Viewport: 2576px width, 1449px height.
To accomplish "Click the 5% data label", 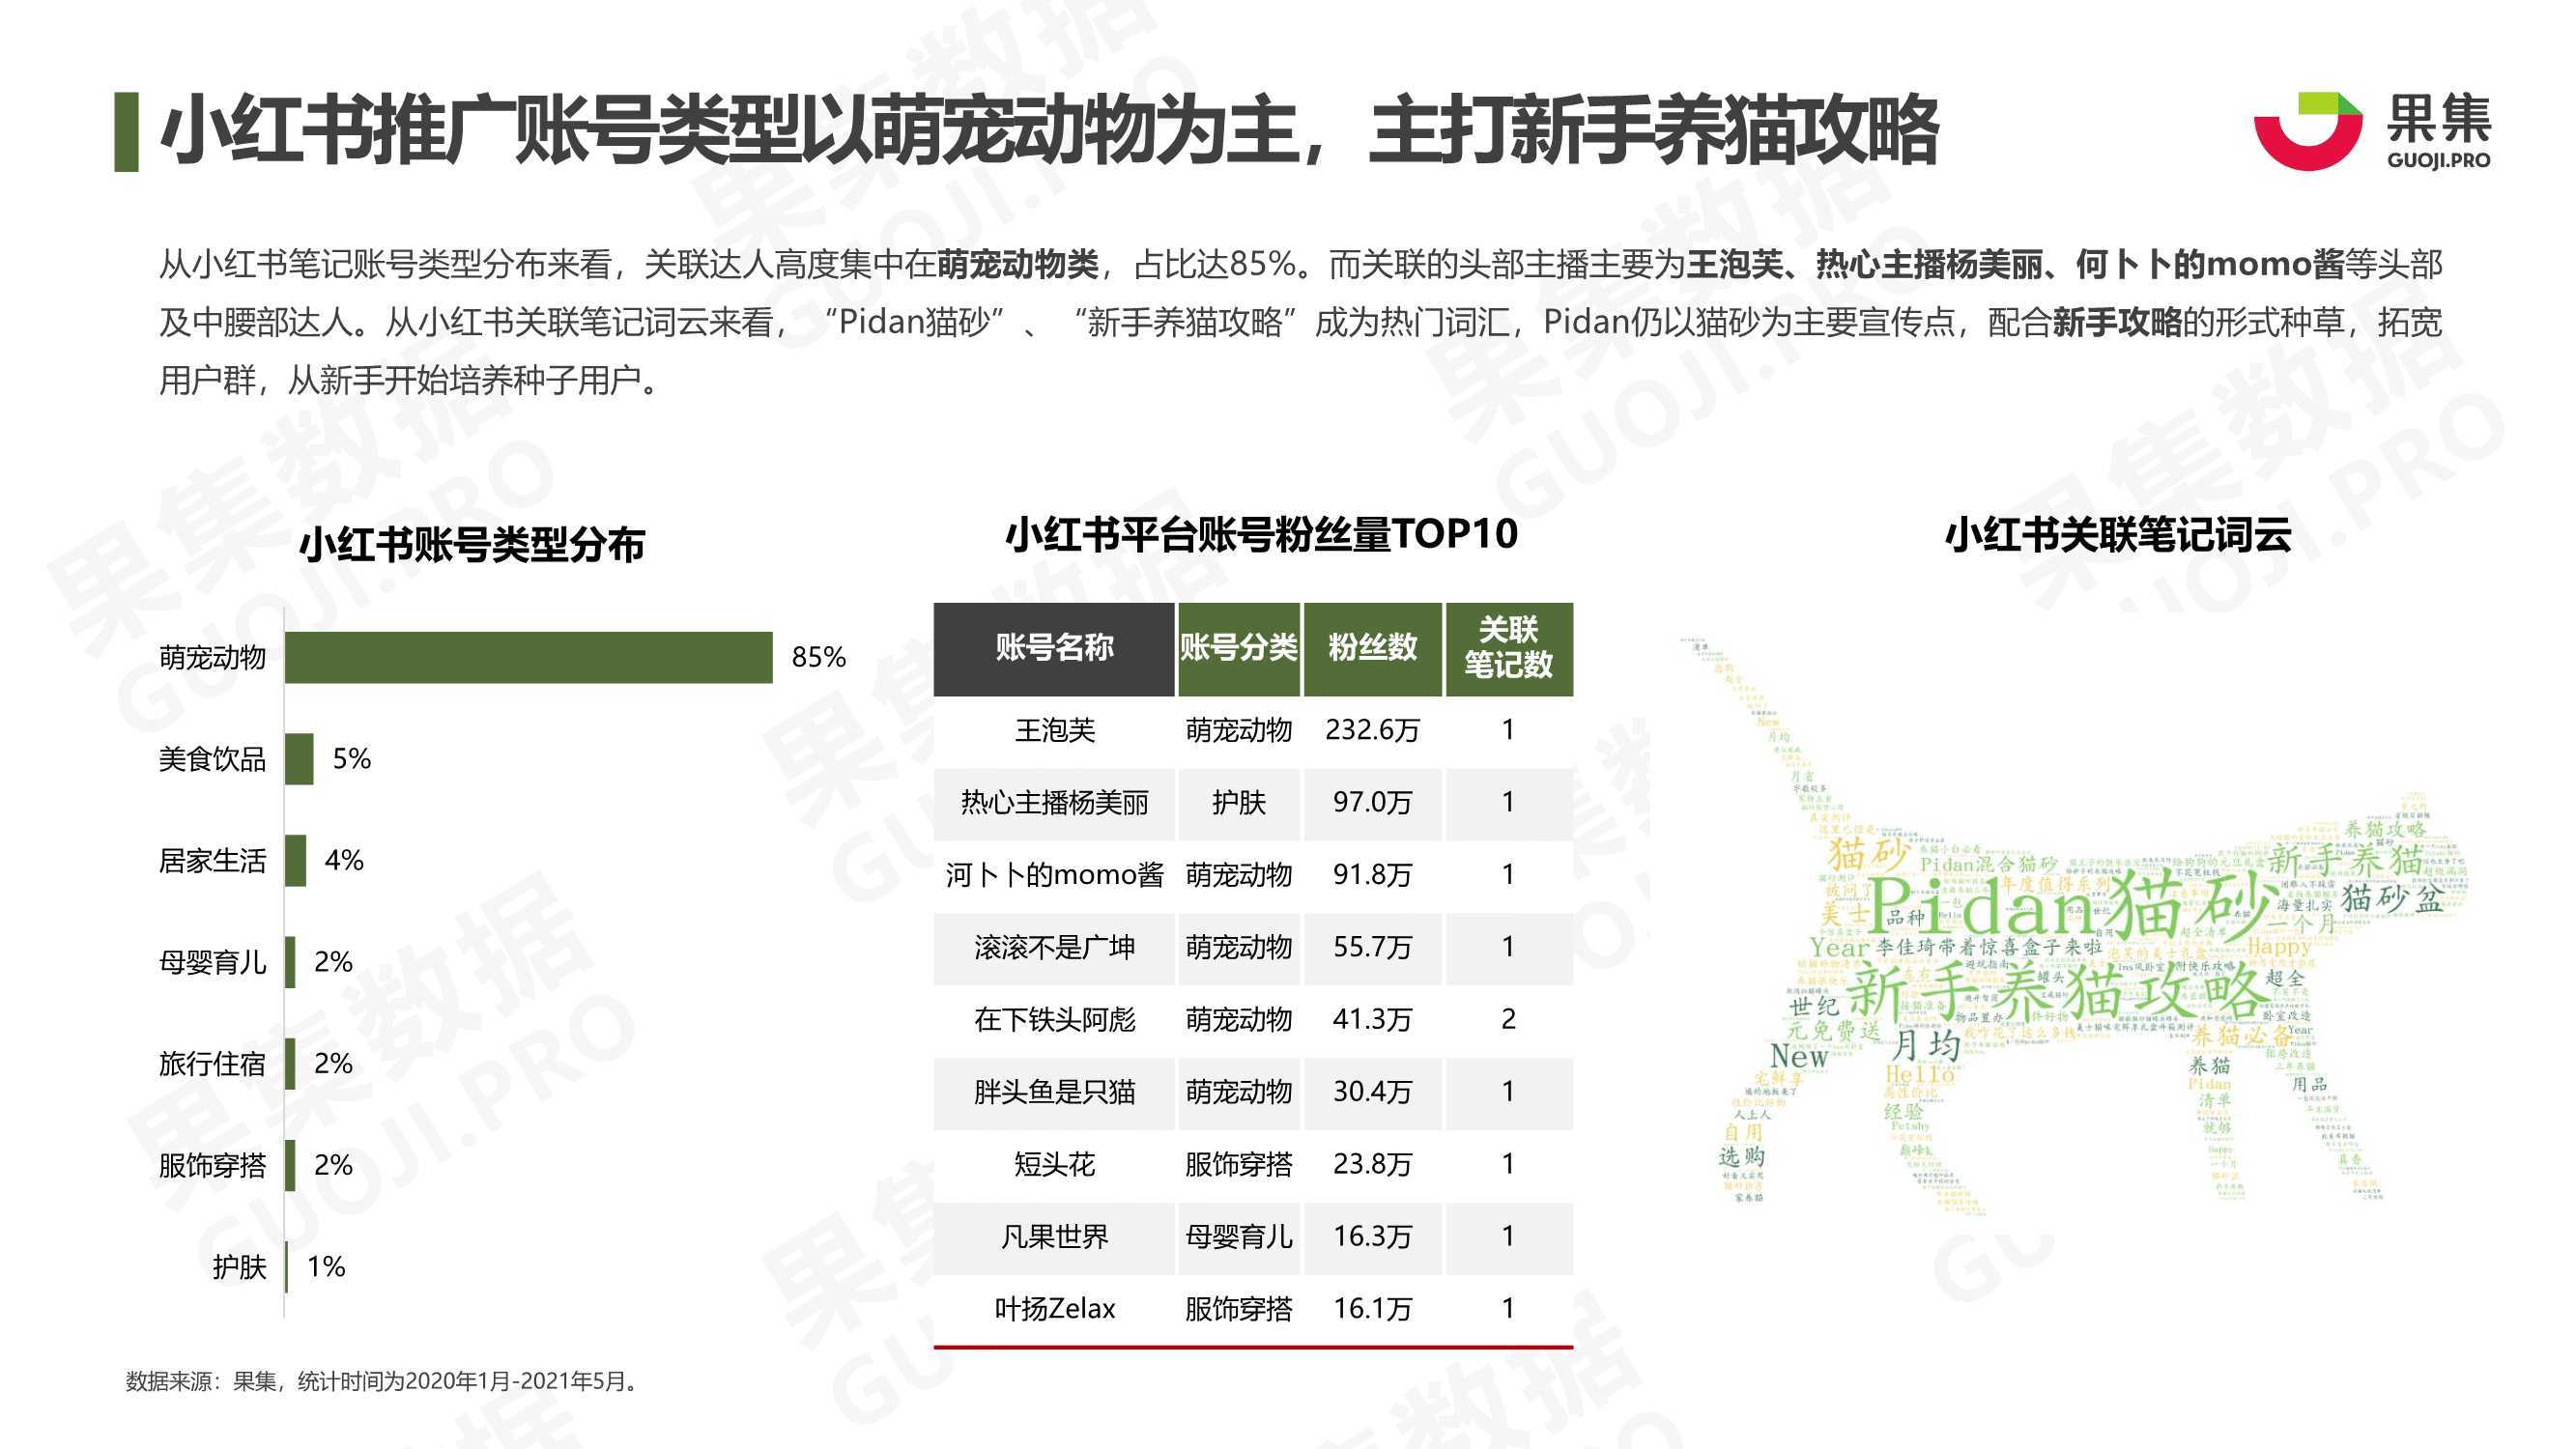I will pyautogui.click(x=352, y=759).
